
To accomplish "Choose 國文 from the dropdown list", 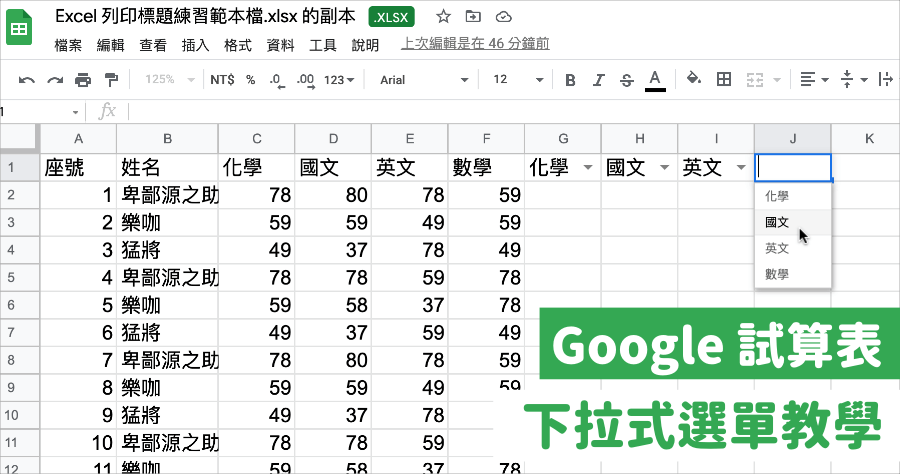I will point(793,222).
